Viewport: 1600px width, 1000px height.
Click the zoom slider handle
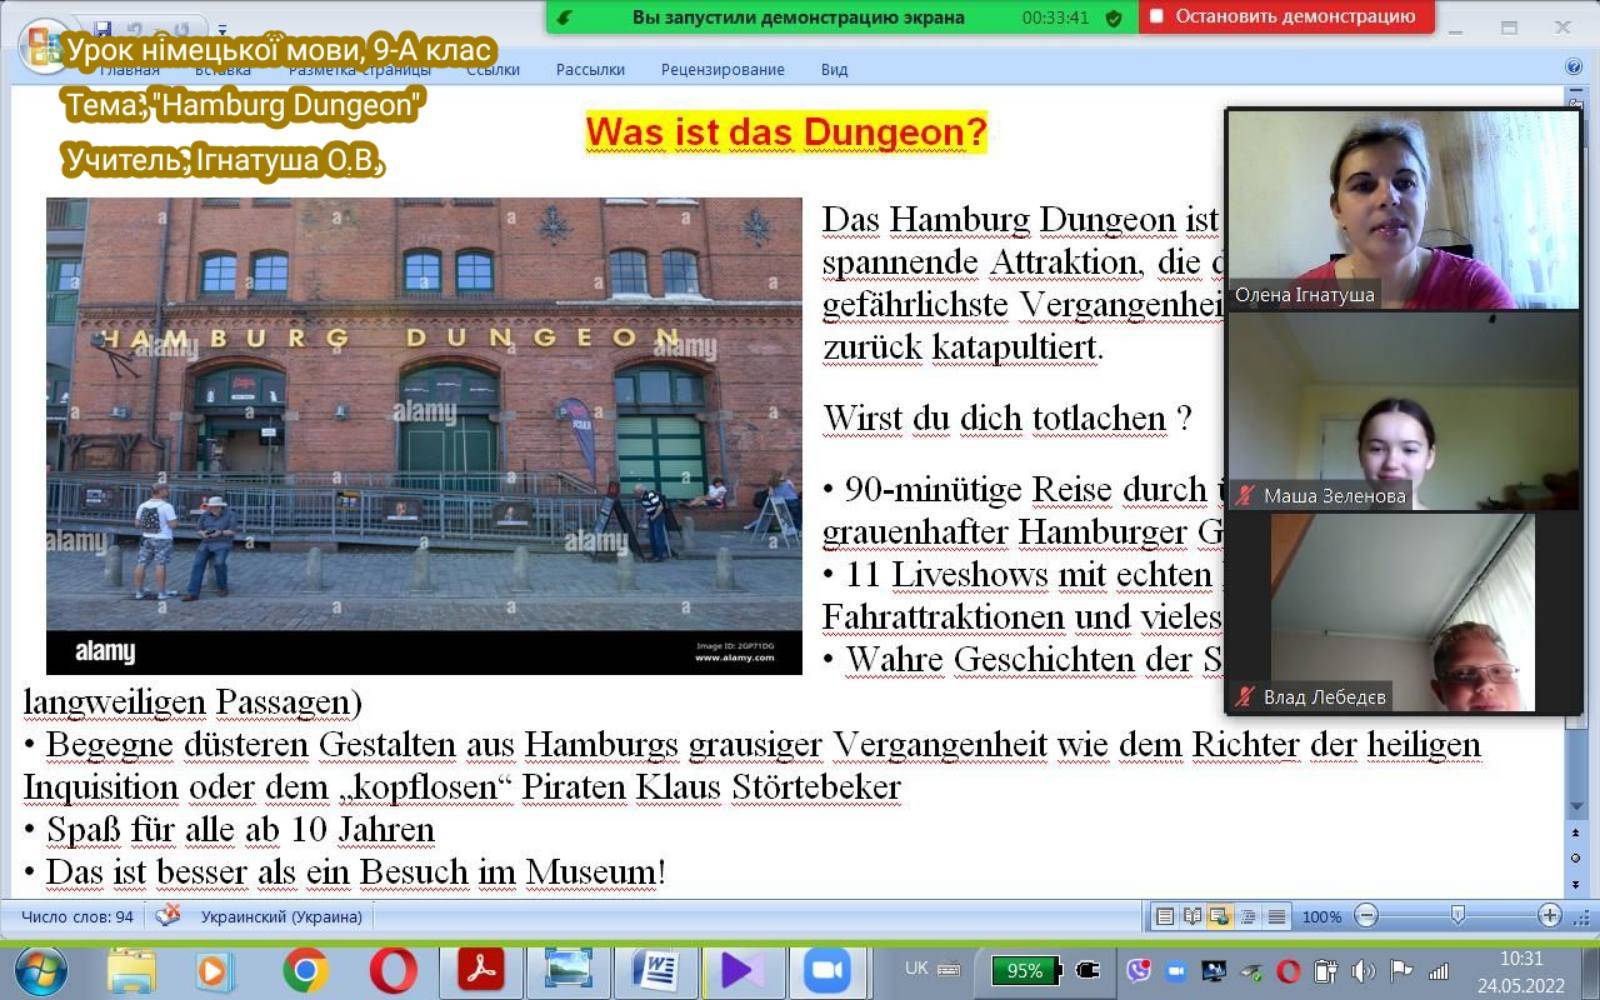1458,915
